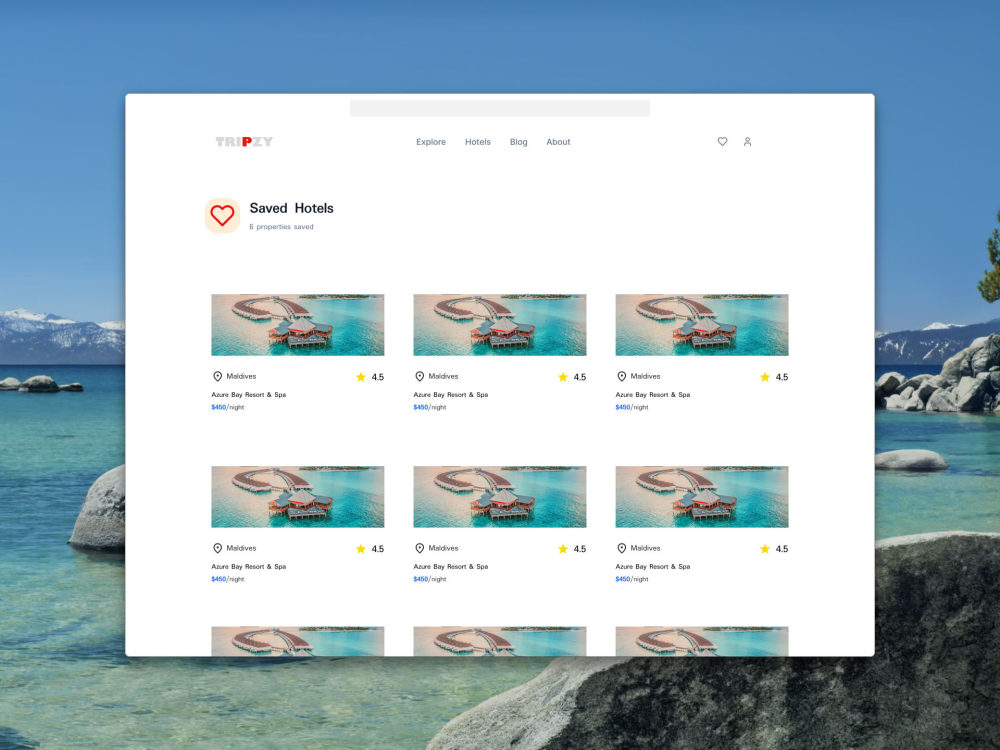Click the location pin in second-row right card
This screenshot has height=750, width=1000.
tap(622, 548)
